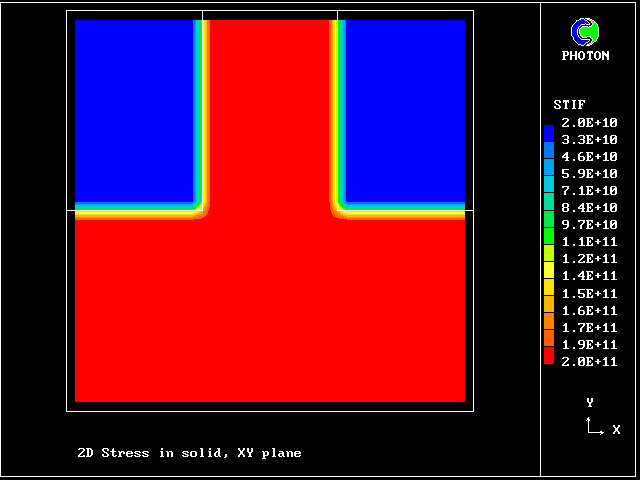This screenshot has width=640, height=480.
Task: Click the caption "2D Stress in solid, XY plane"
Action: [x=189, y=453]
